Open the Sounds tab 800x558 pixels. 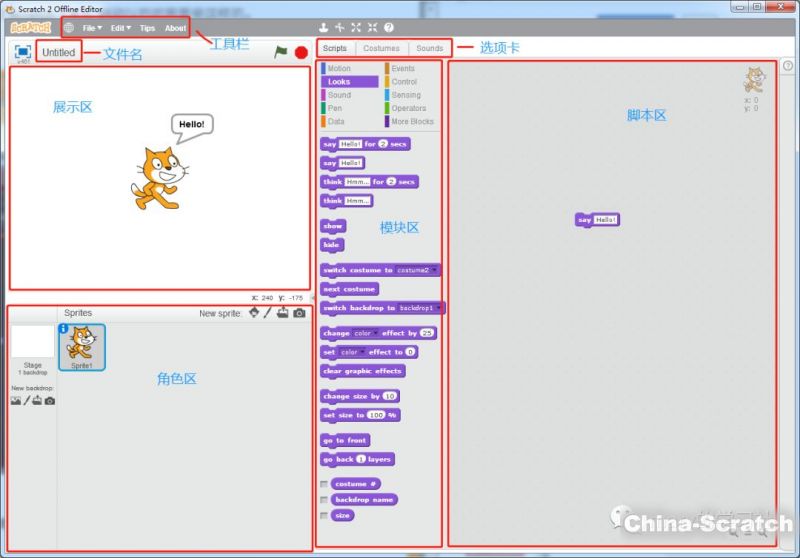[429, 48]
